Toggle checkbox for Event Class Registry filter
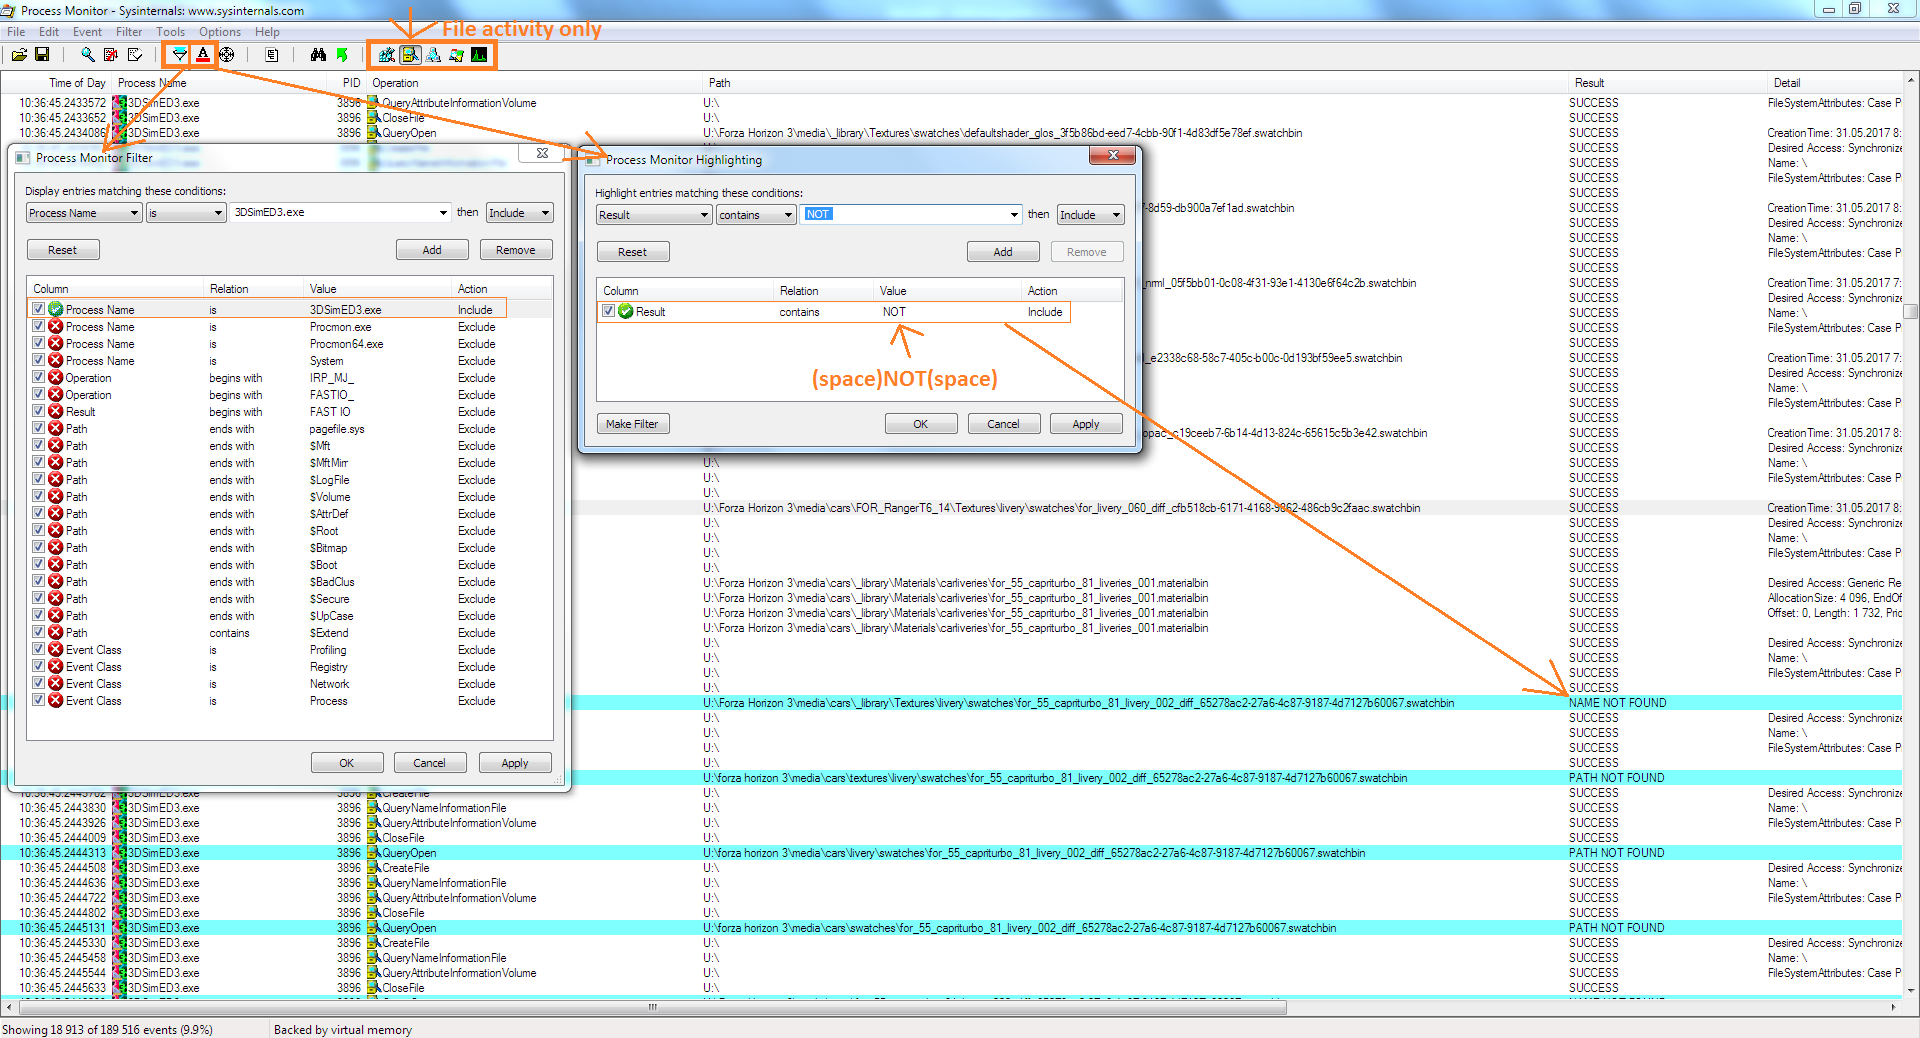This screenshot has height=1038, width=1920. [x=38, y=667]
